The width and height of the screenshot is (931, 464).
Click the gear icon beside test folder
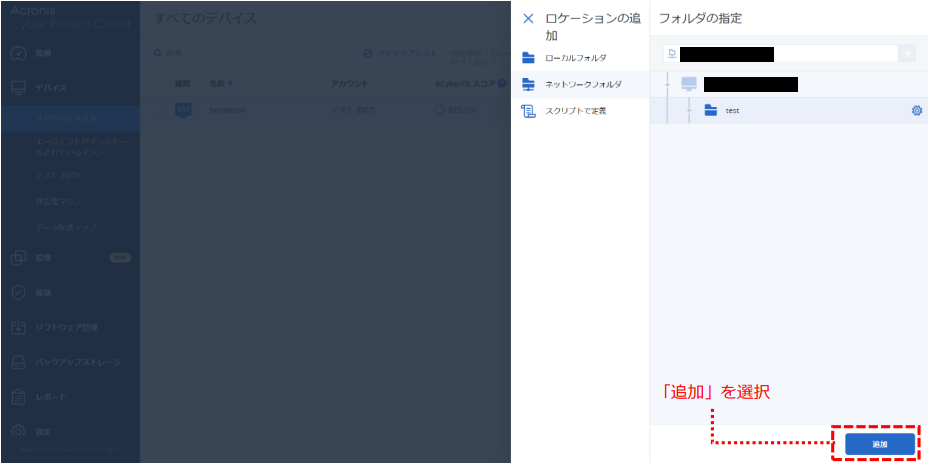(916, 110)
